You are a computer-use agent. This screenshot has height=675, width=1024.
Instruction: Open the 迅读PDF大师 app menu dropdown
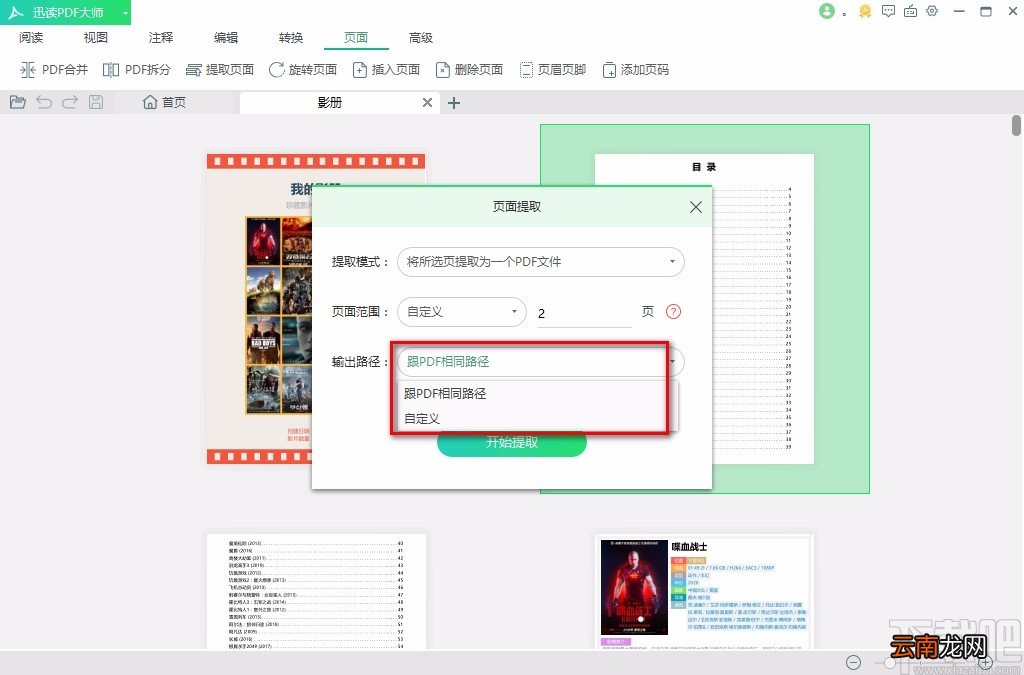125,13
